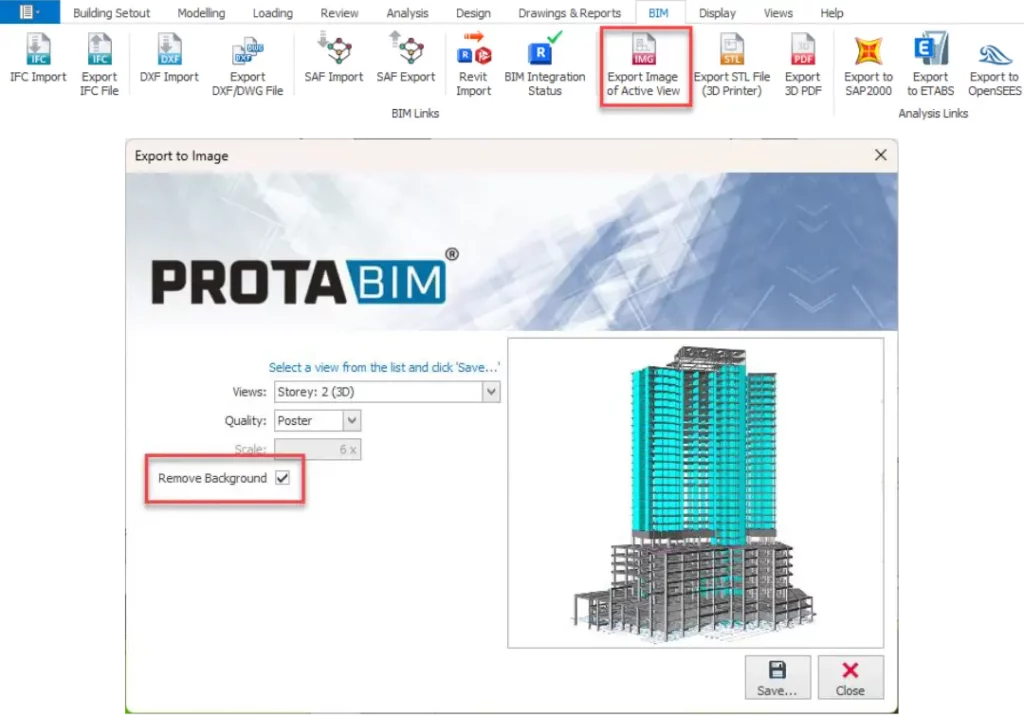Launch SAF Export
This screenshot has height=717, width=1024.
point(406,59)
